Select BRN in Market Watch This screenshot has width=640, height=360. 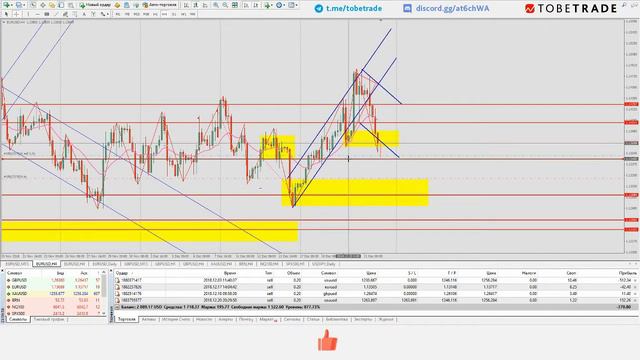pos(16,300)
